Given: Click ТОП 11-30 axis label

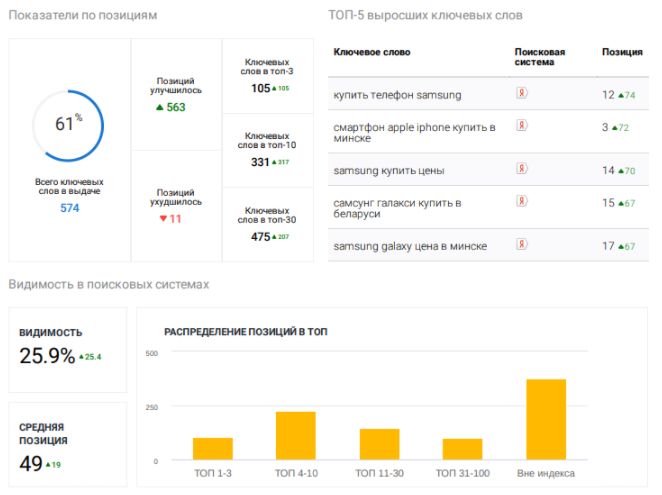Looking at the screenshot, I should pyautogui.click(x=380, y=473).
